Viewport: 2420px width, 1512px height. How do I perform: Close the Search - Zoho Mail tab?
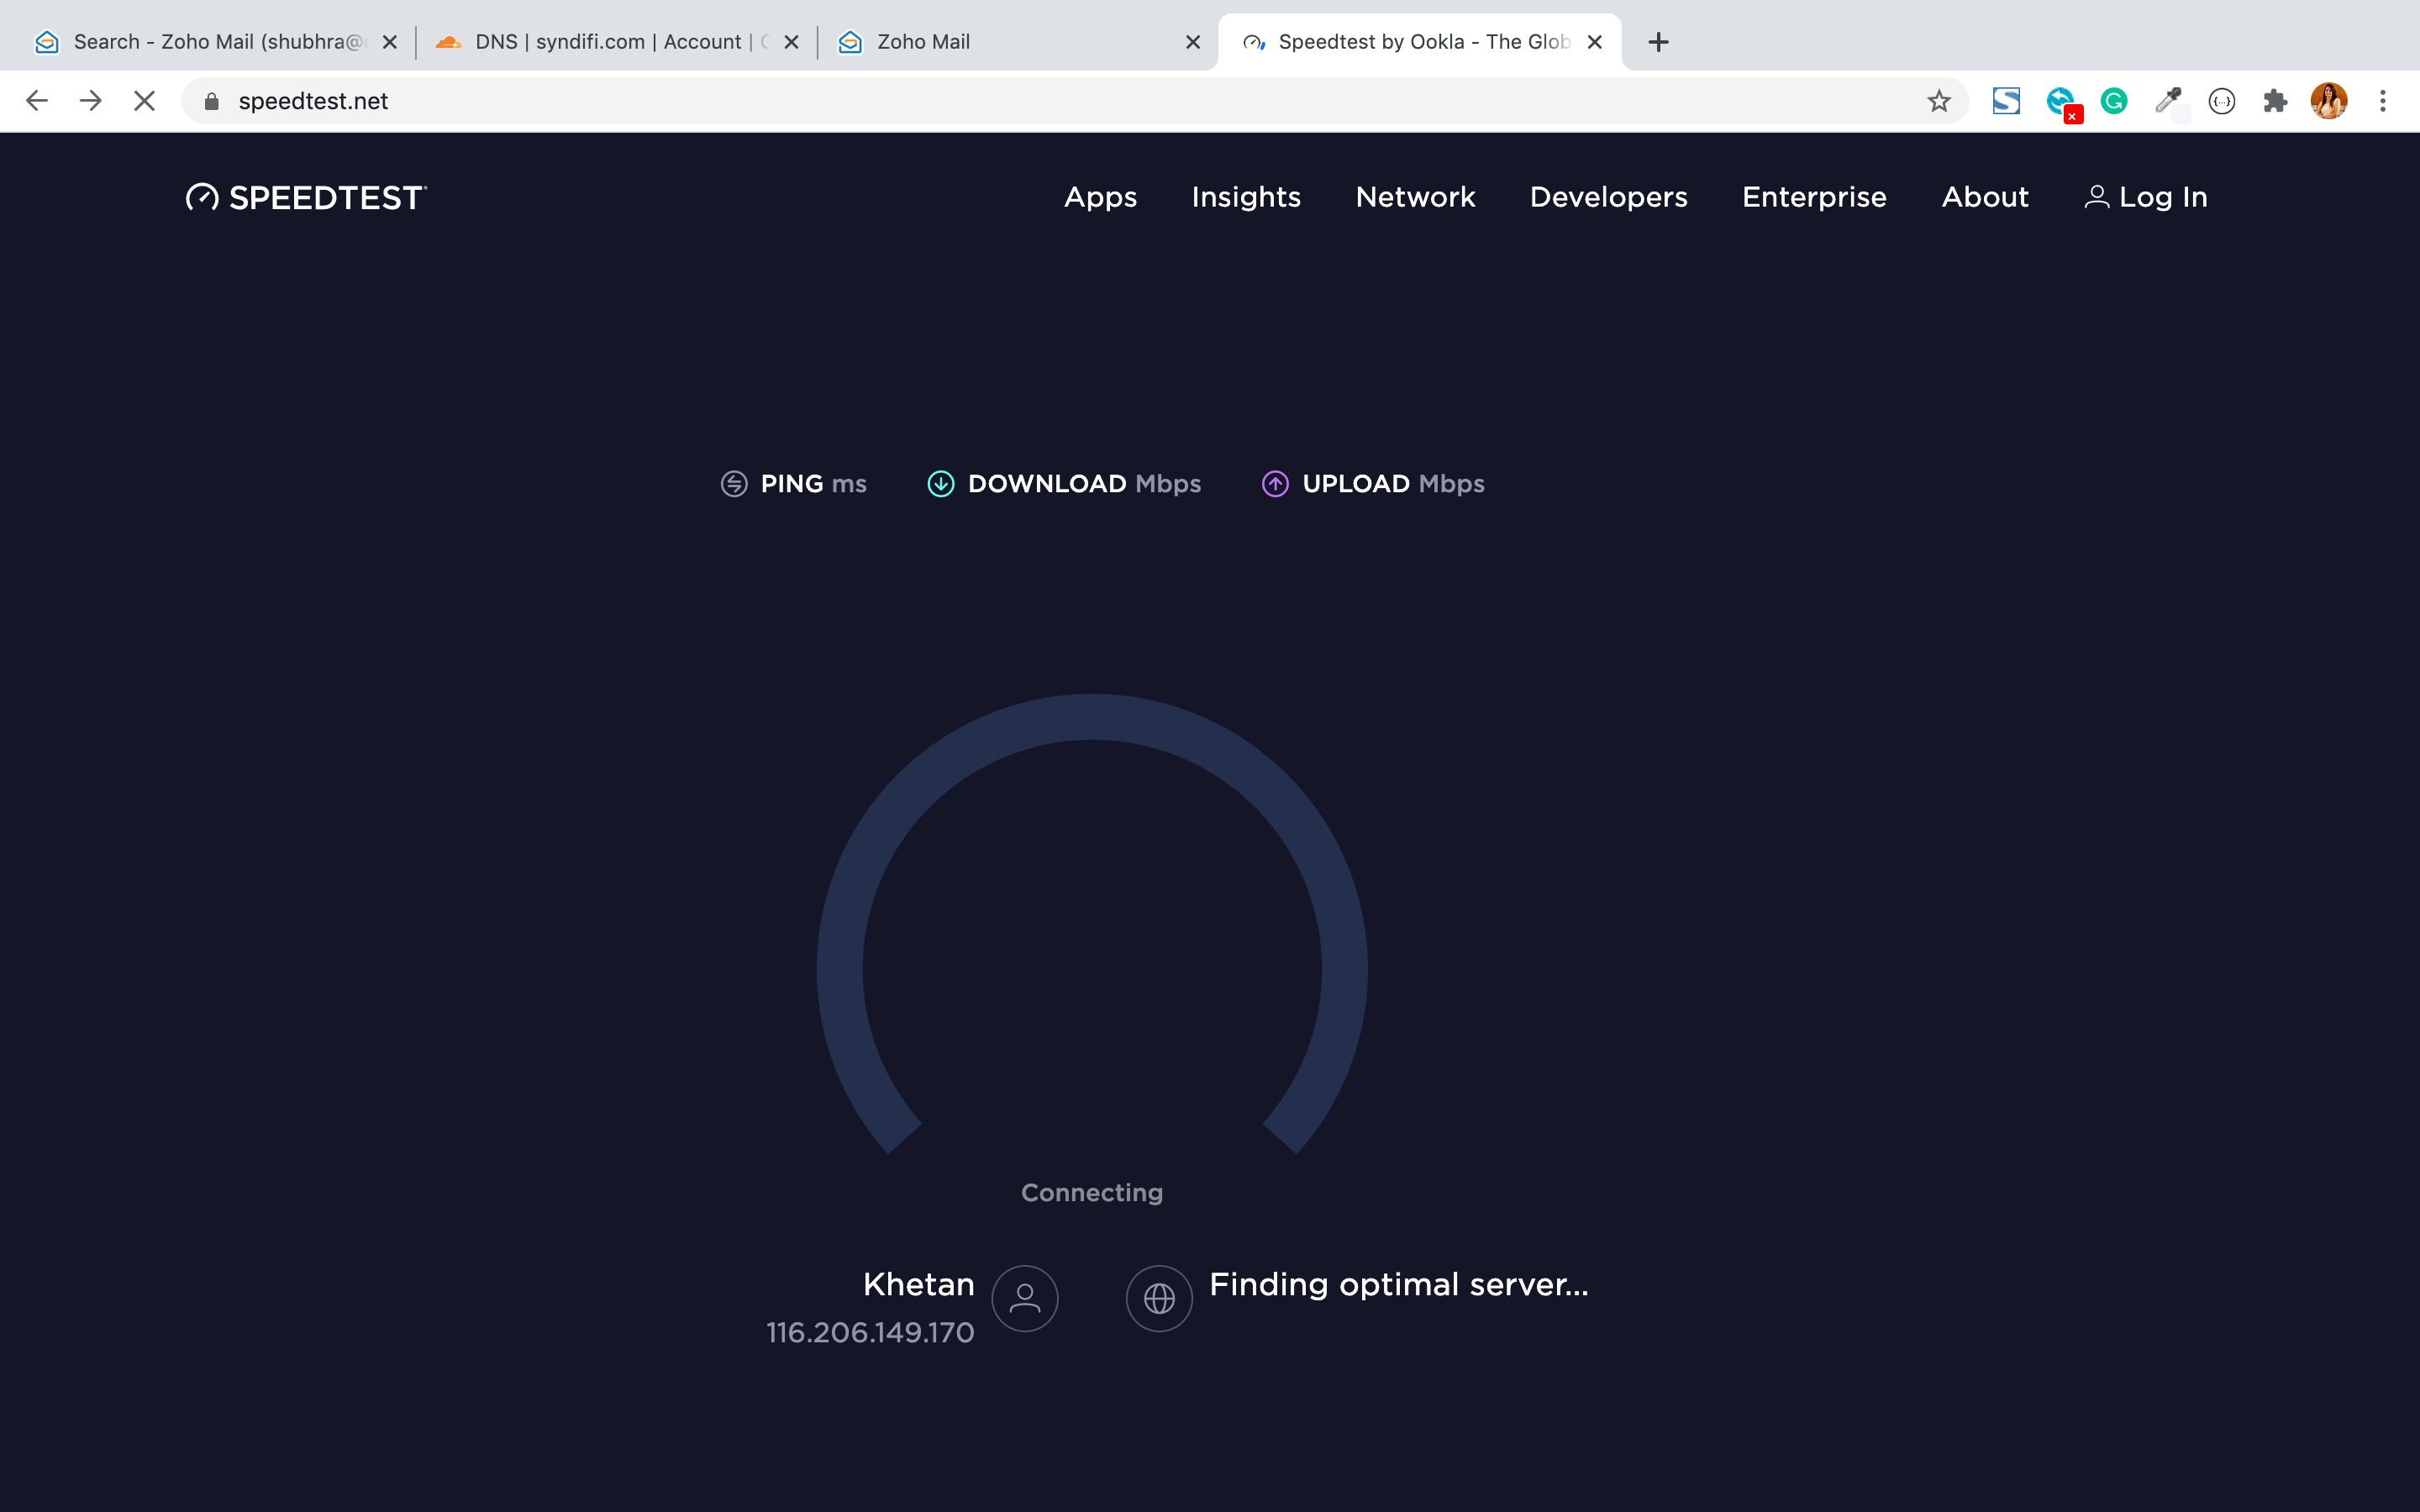pos(390,42)
